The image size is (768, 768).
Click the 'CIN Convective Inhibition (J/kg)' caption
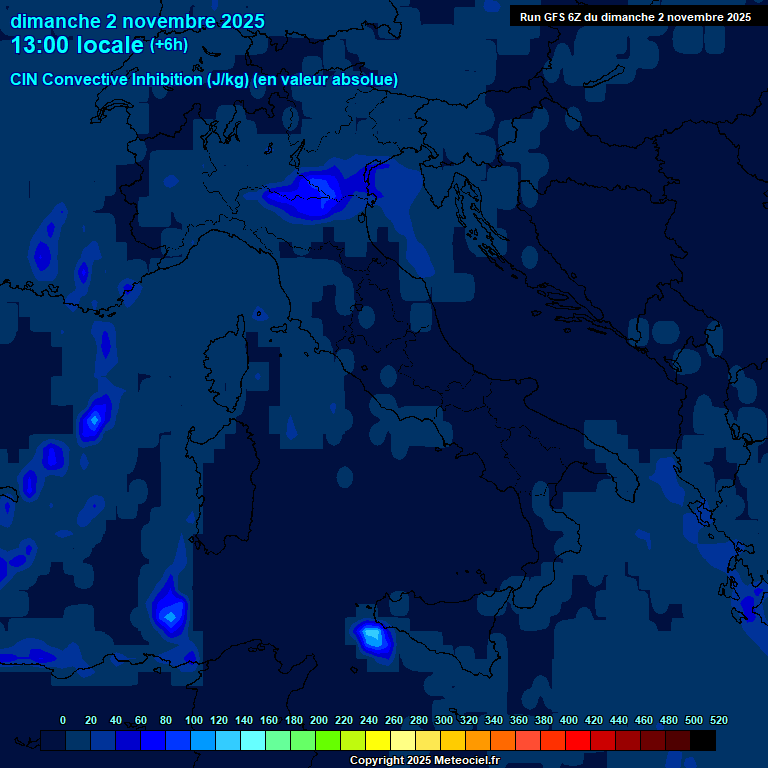(x=129, y=79)
